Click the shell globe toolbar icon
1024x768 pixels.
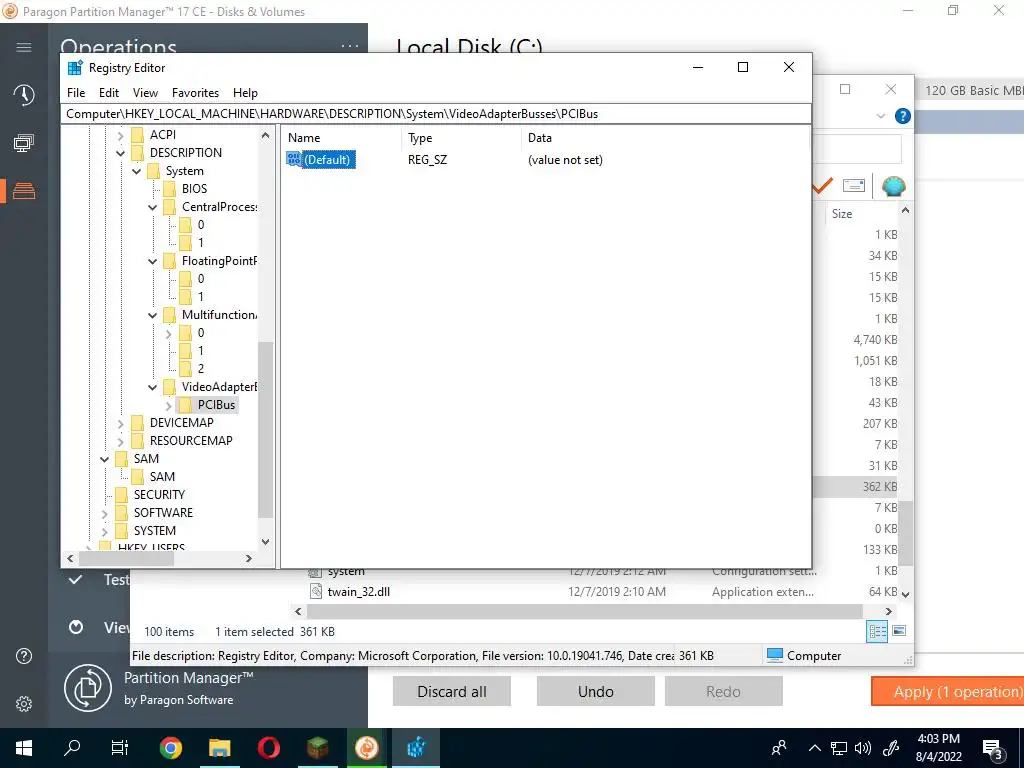(893, 186)
